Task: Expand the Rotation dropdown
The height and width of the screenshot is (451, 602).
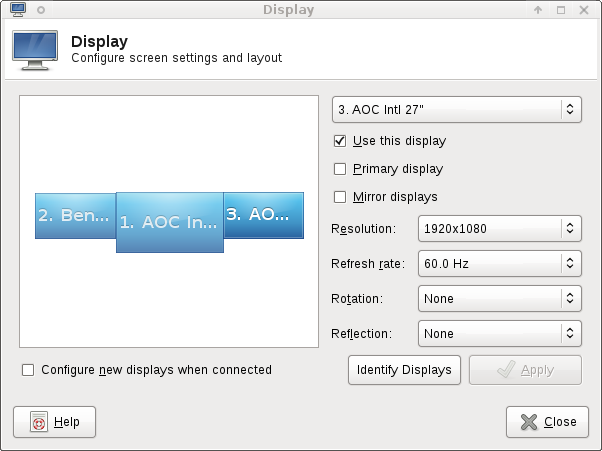Action: 498,299
